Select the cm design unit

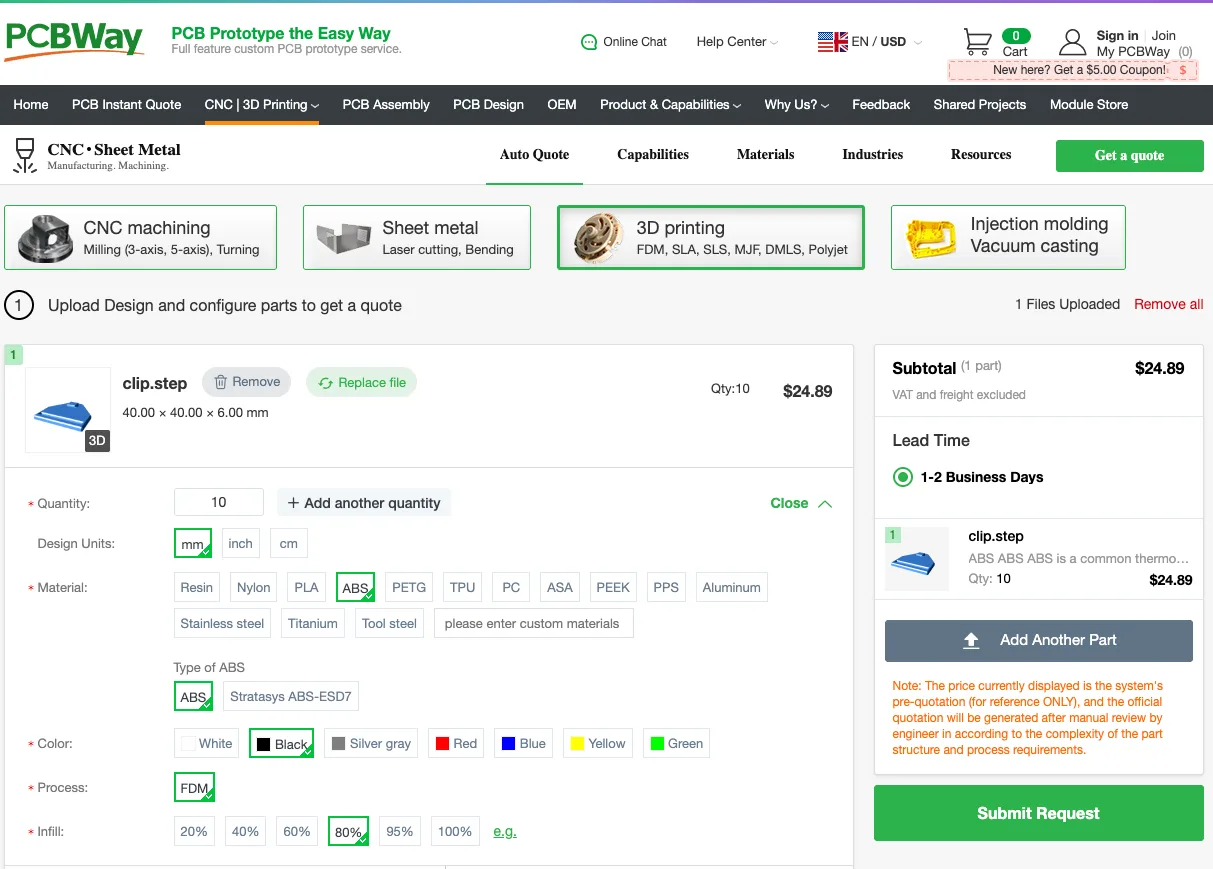(x=289, y=543)
